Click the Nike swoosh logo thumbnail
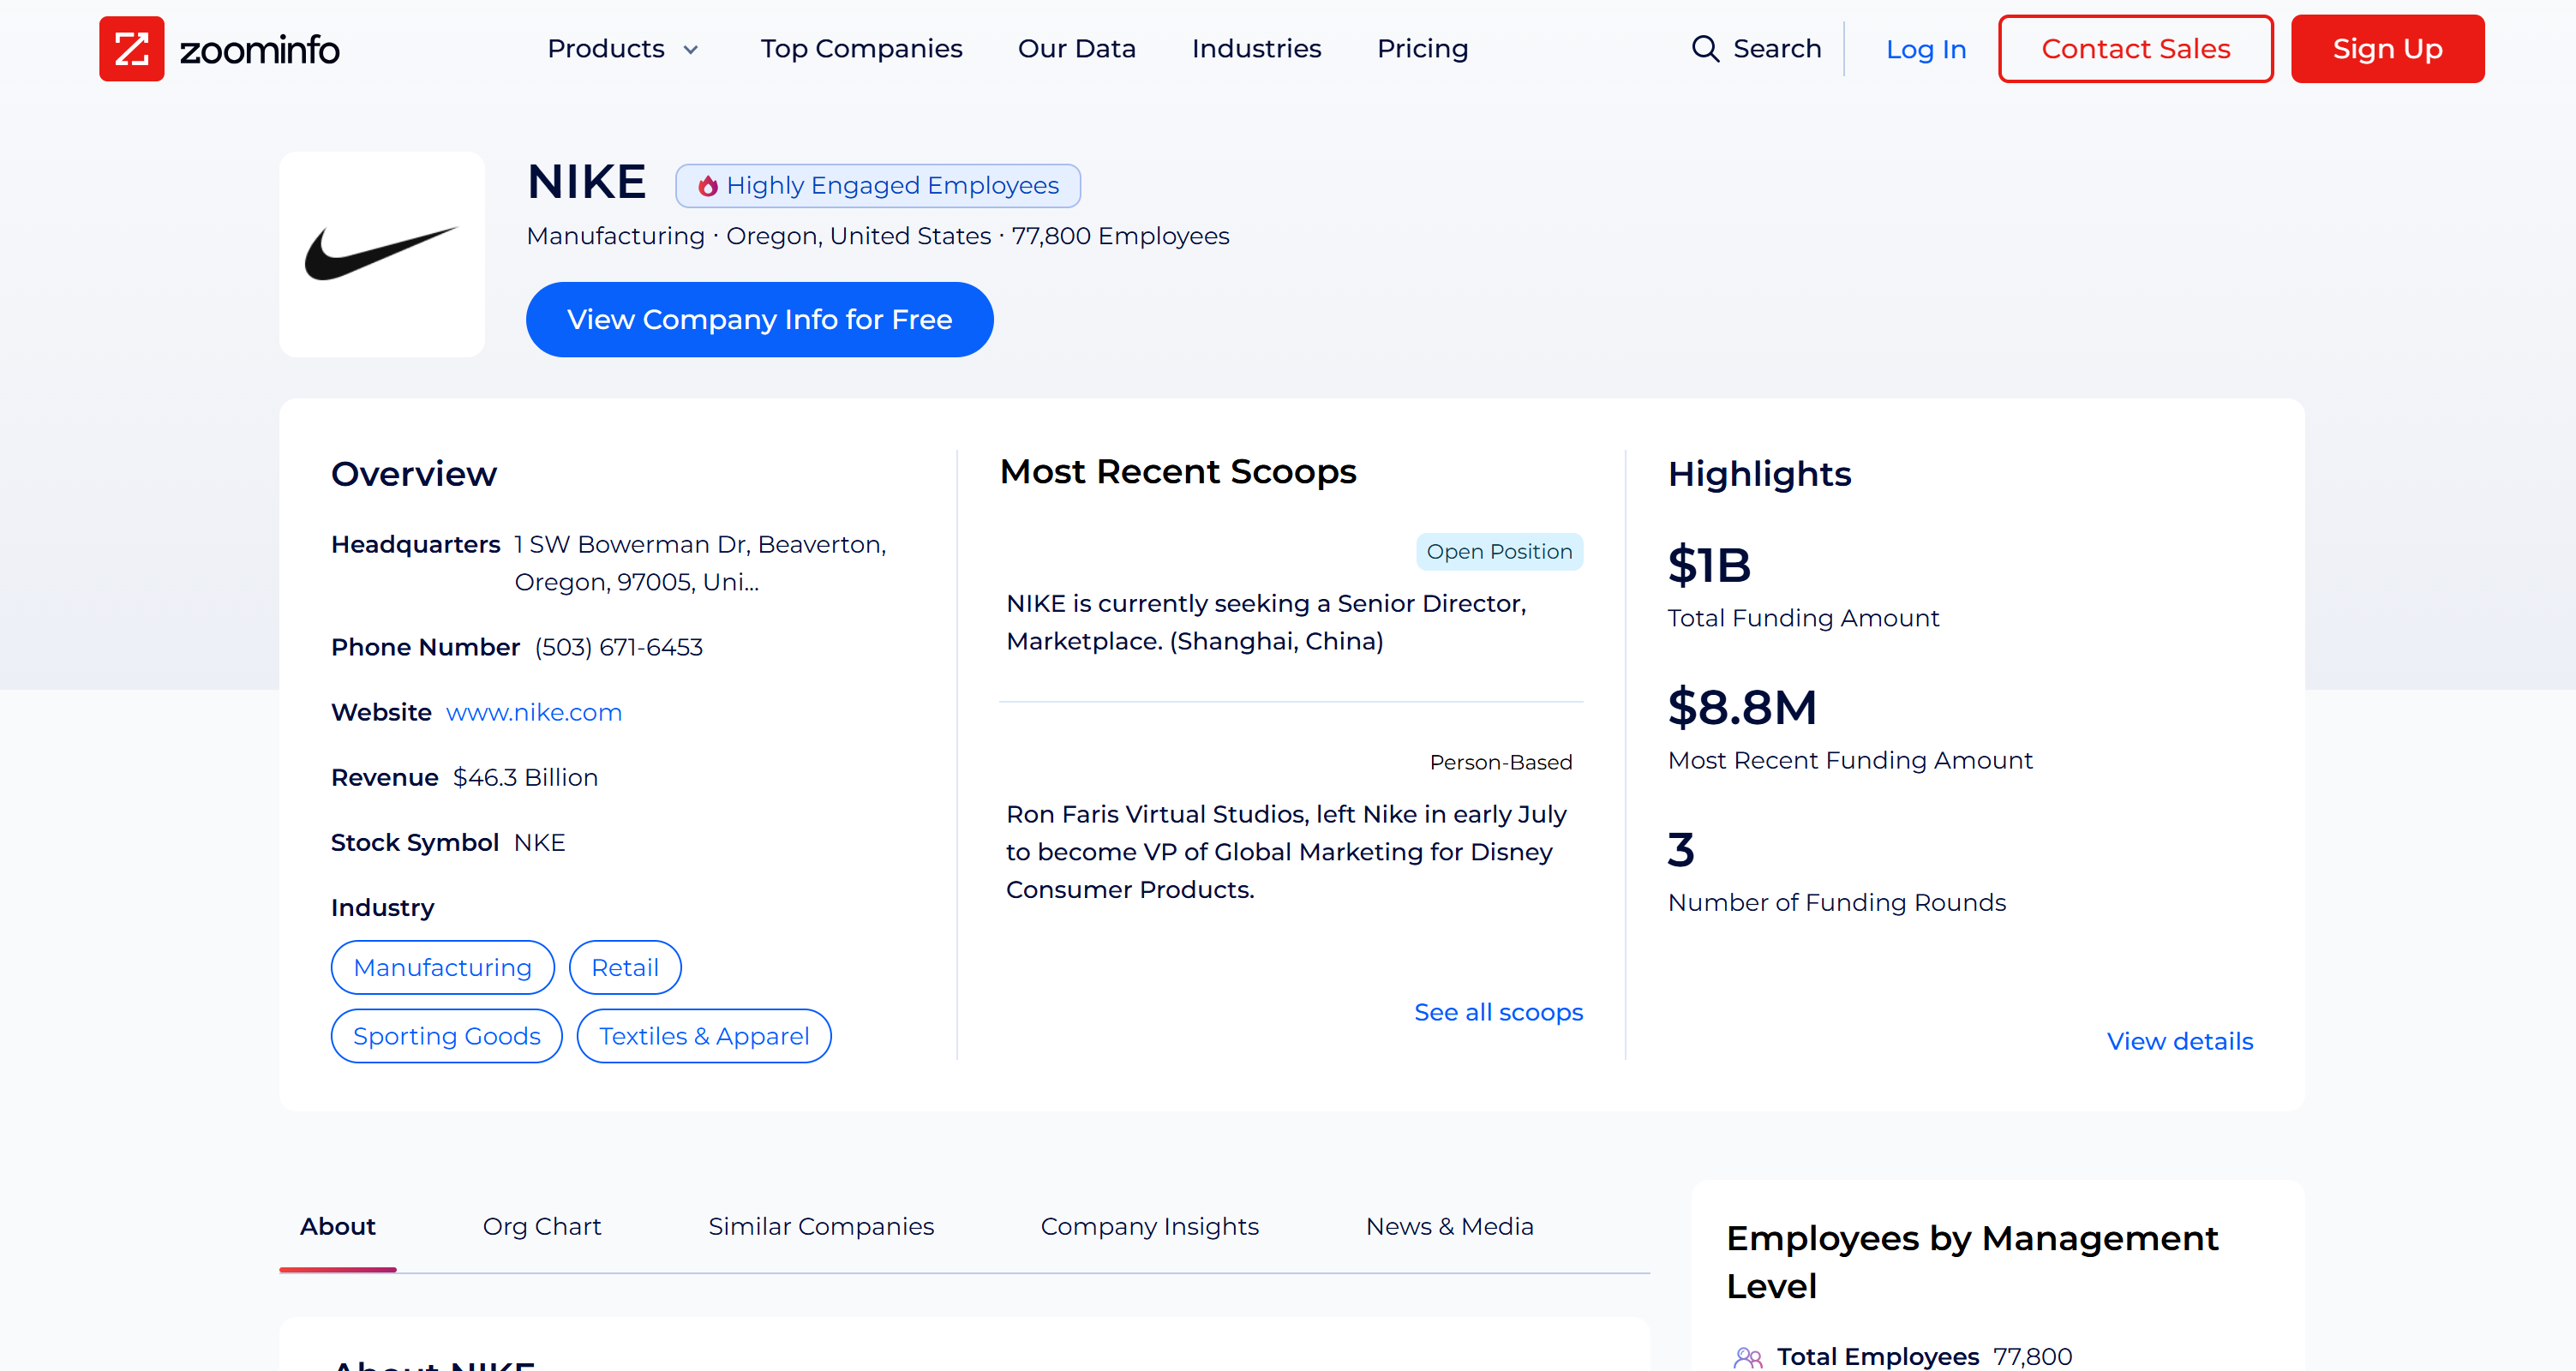The height and width of the screenshot is (1371, 2576). coord(382,255)
